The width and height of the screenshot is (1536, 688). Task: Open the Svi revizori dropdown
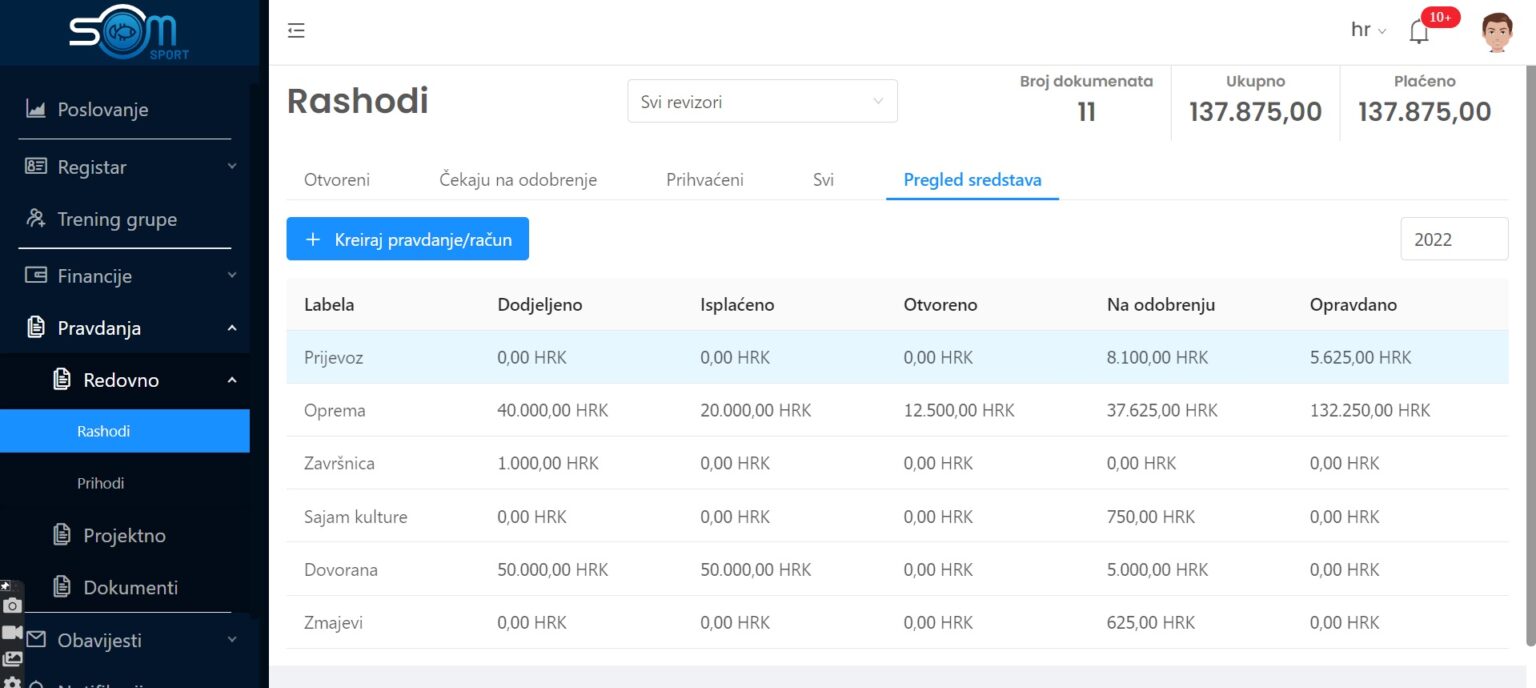[x=762, y=101]
